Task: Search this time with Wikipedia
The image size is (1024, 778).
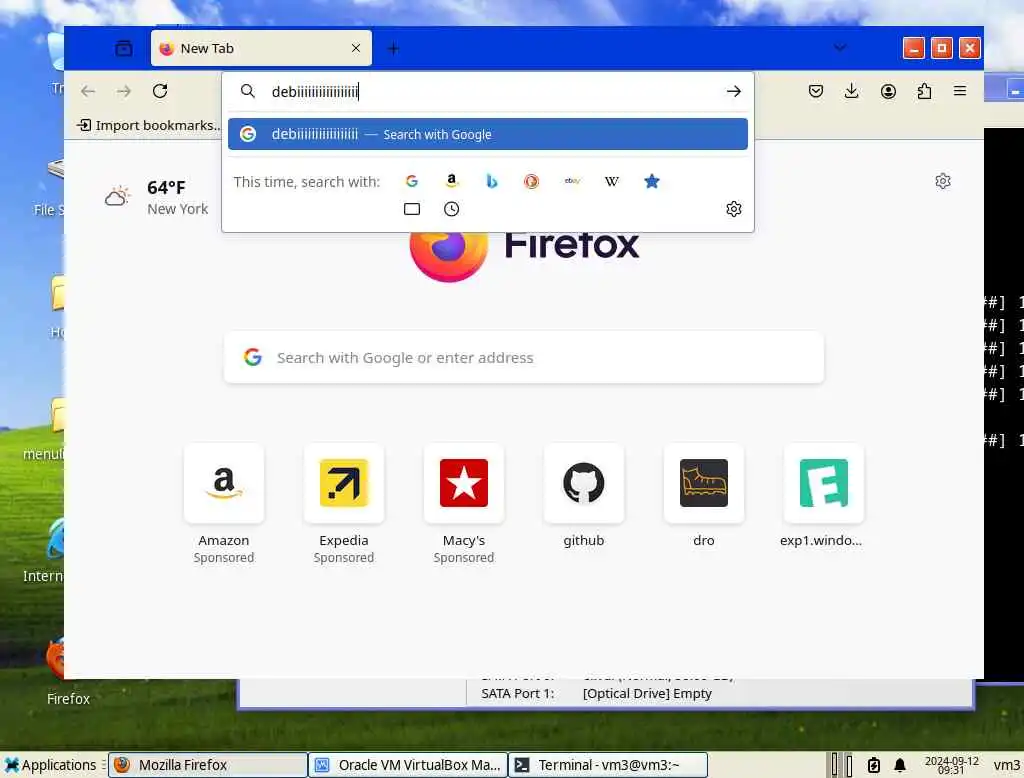Action: coord(612,181)
